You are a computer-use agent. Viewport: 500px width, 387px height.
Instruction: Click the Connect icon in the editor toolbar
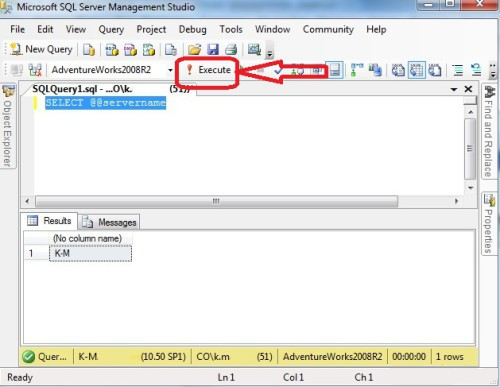(17, 70)
